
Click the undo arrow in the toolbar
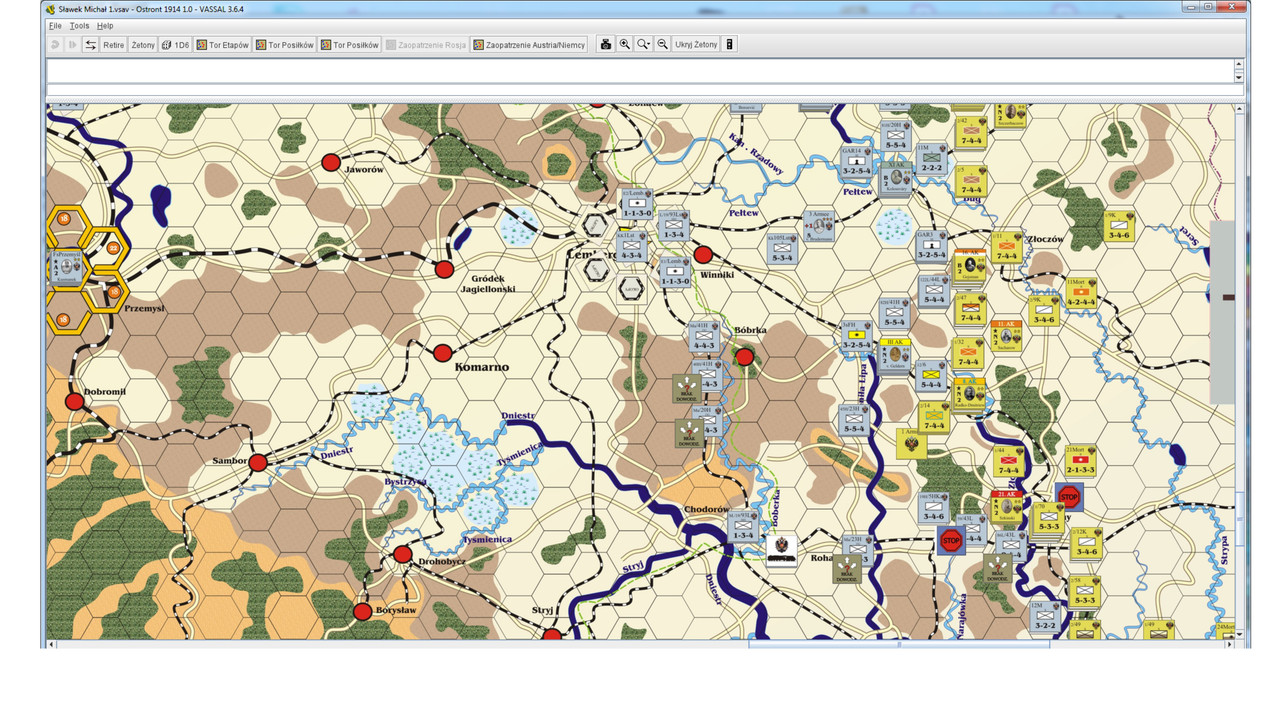55,45
